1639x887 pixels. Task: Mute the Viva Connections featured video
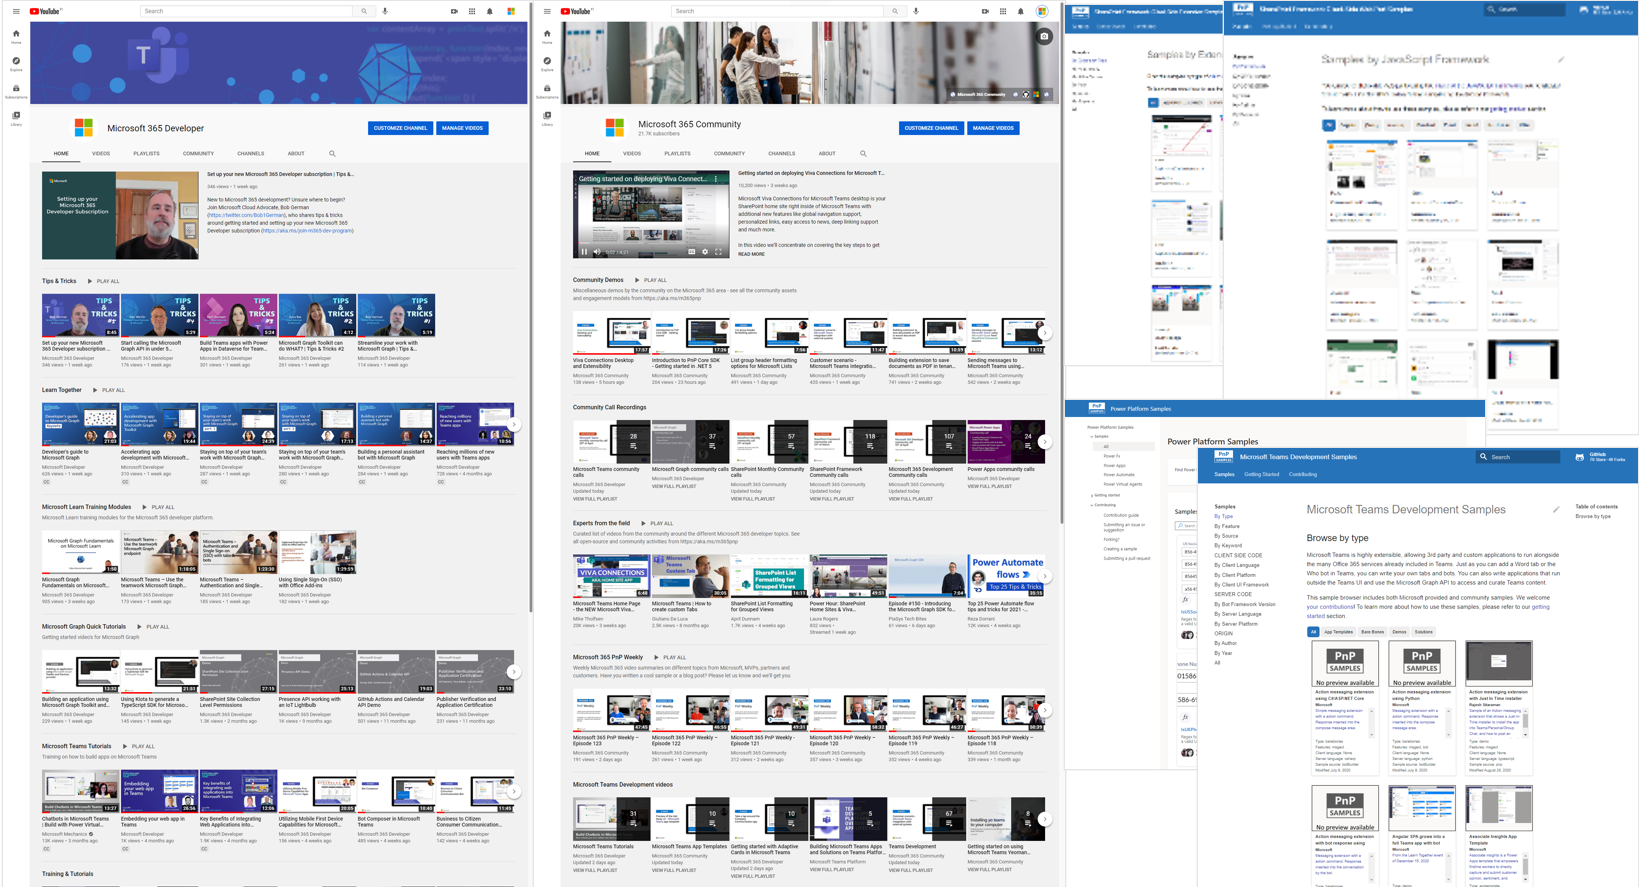click(598, 252)
